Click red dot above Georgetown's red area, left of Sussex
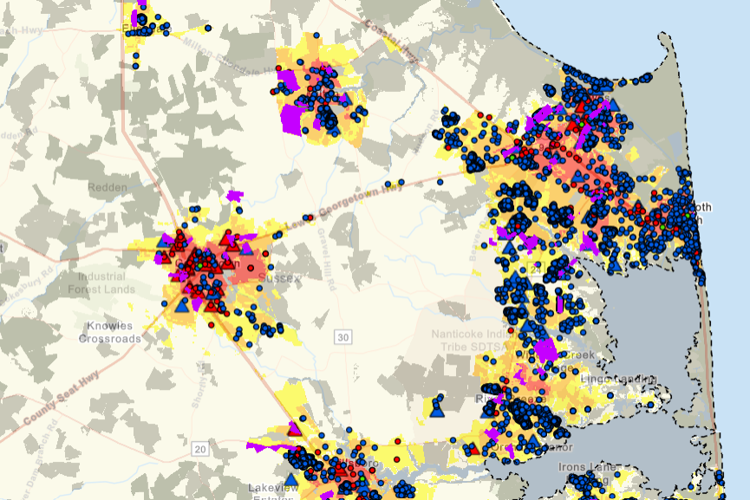This screenshot has width=750, height=500. tap(265, 254)
